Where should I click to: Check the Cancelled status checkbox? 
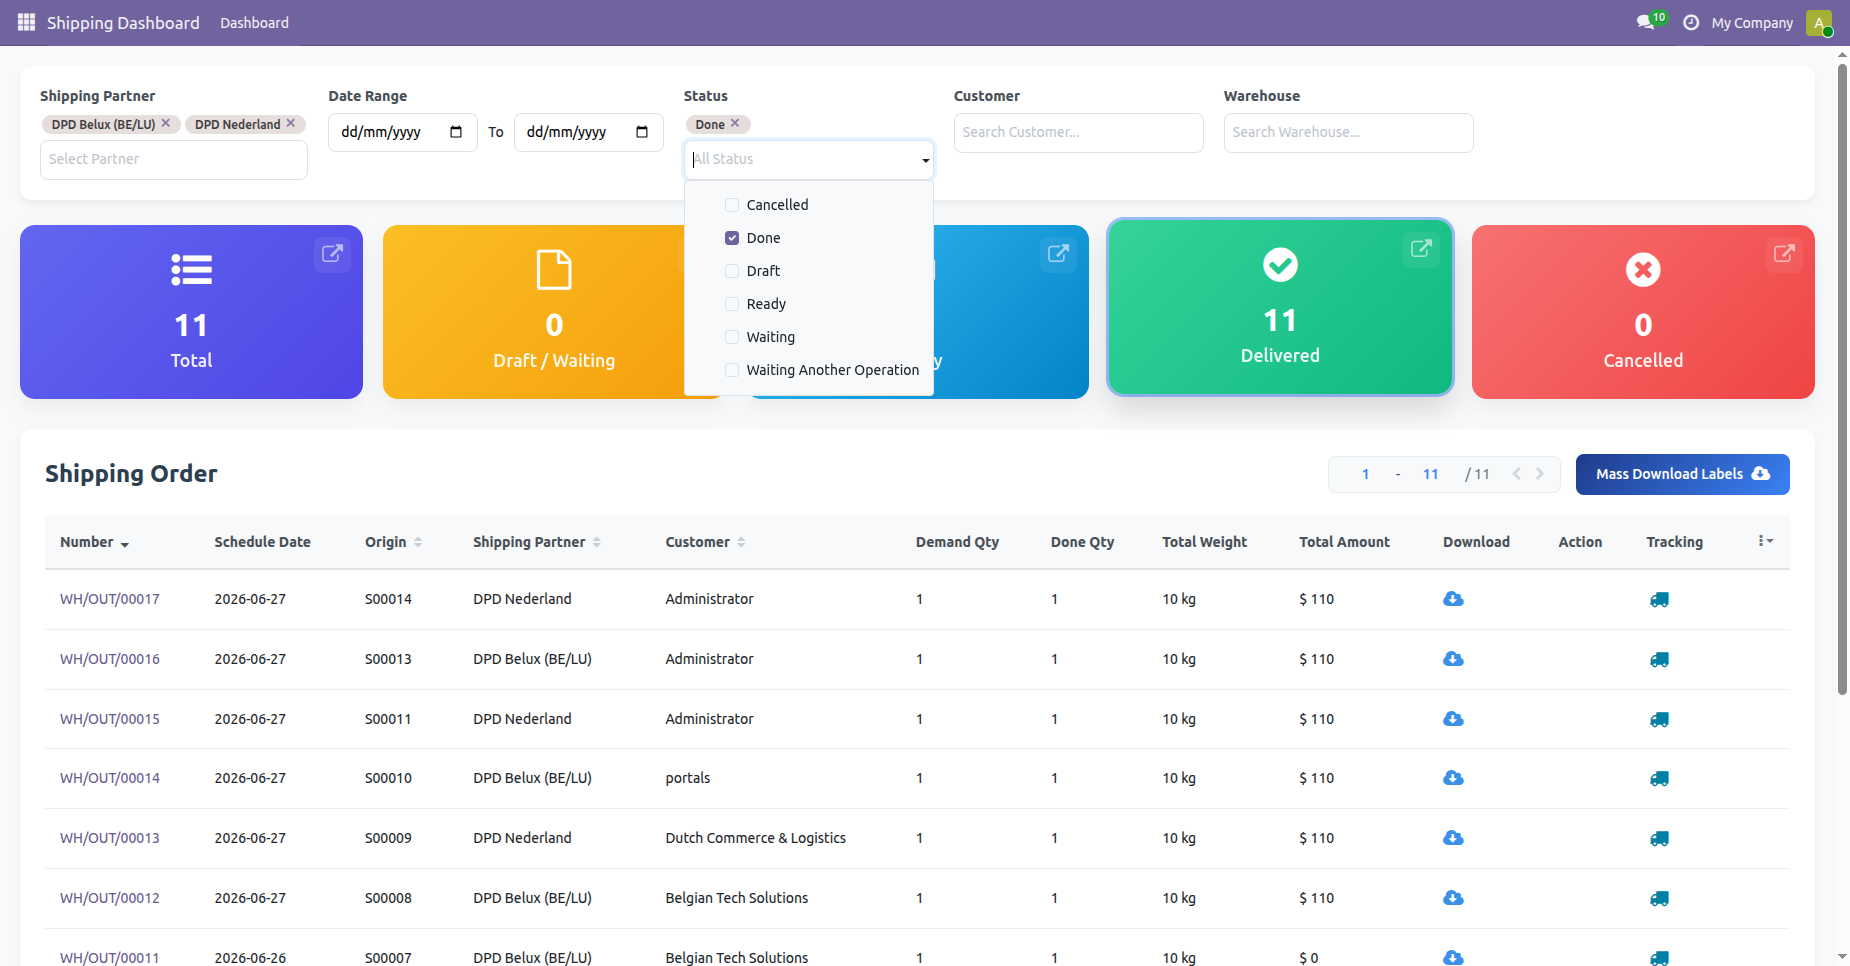click(x=732, y=205)
